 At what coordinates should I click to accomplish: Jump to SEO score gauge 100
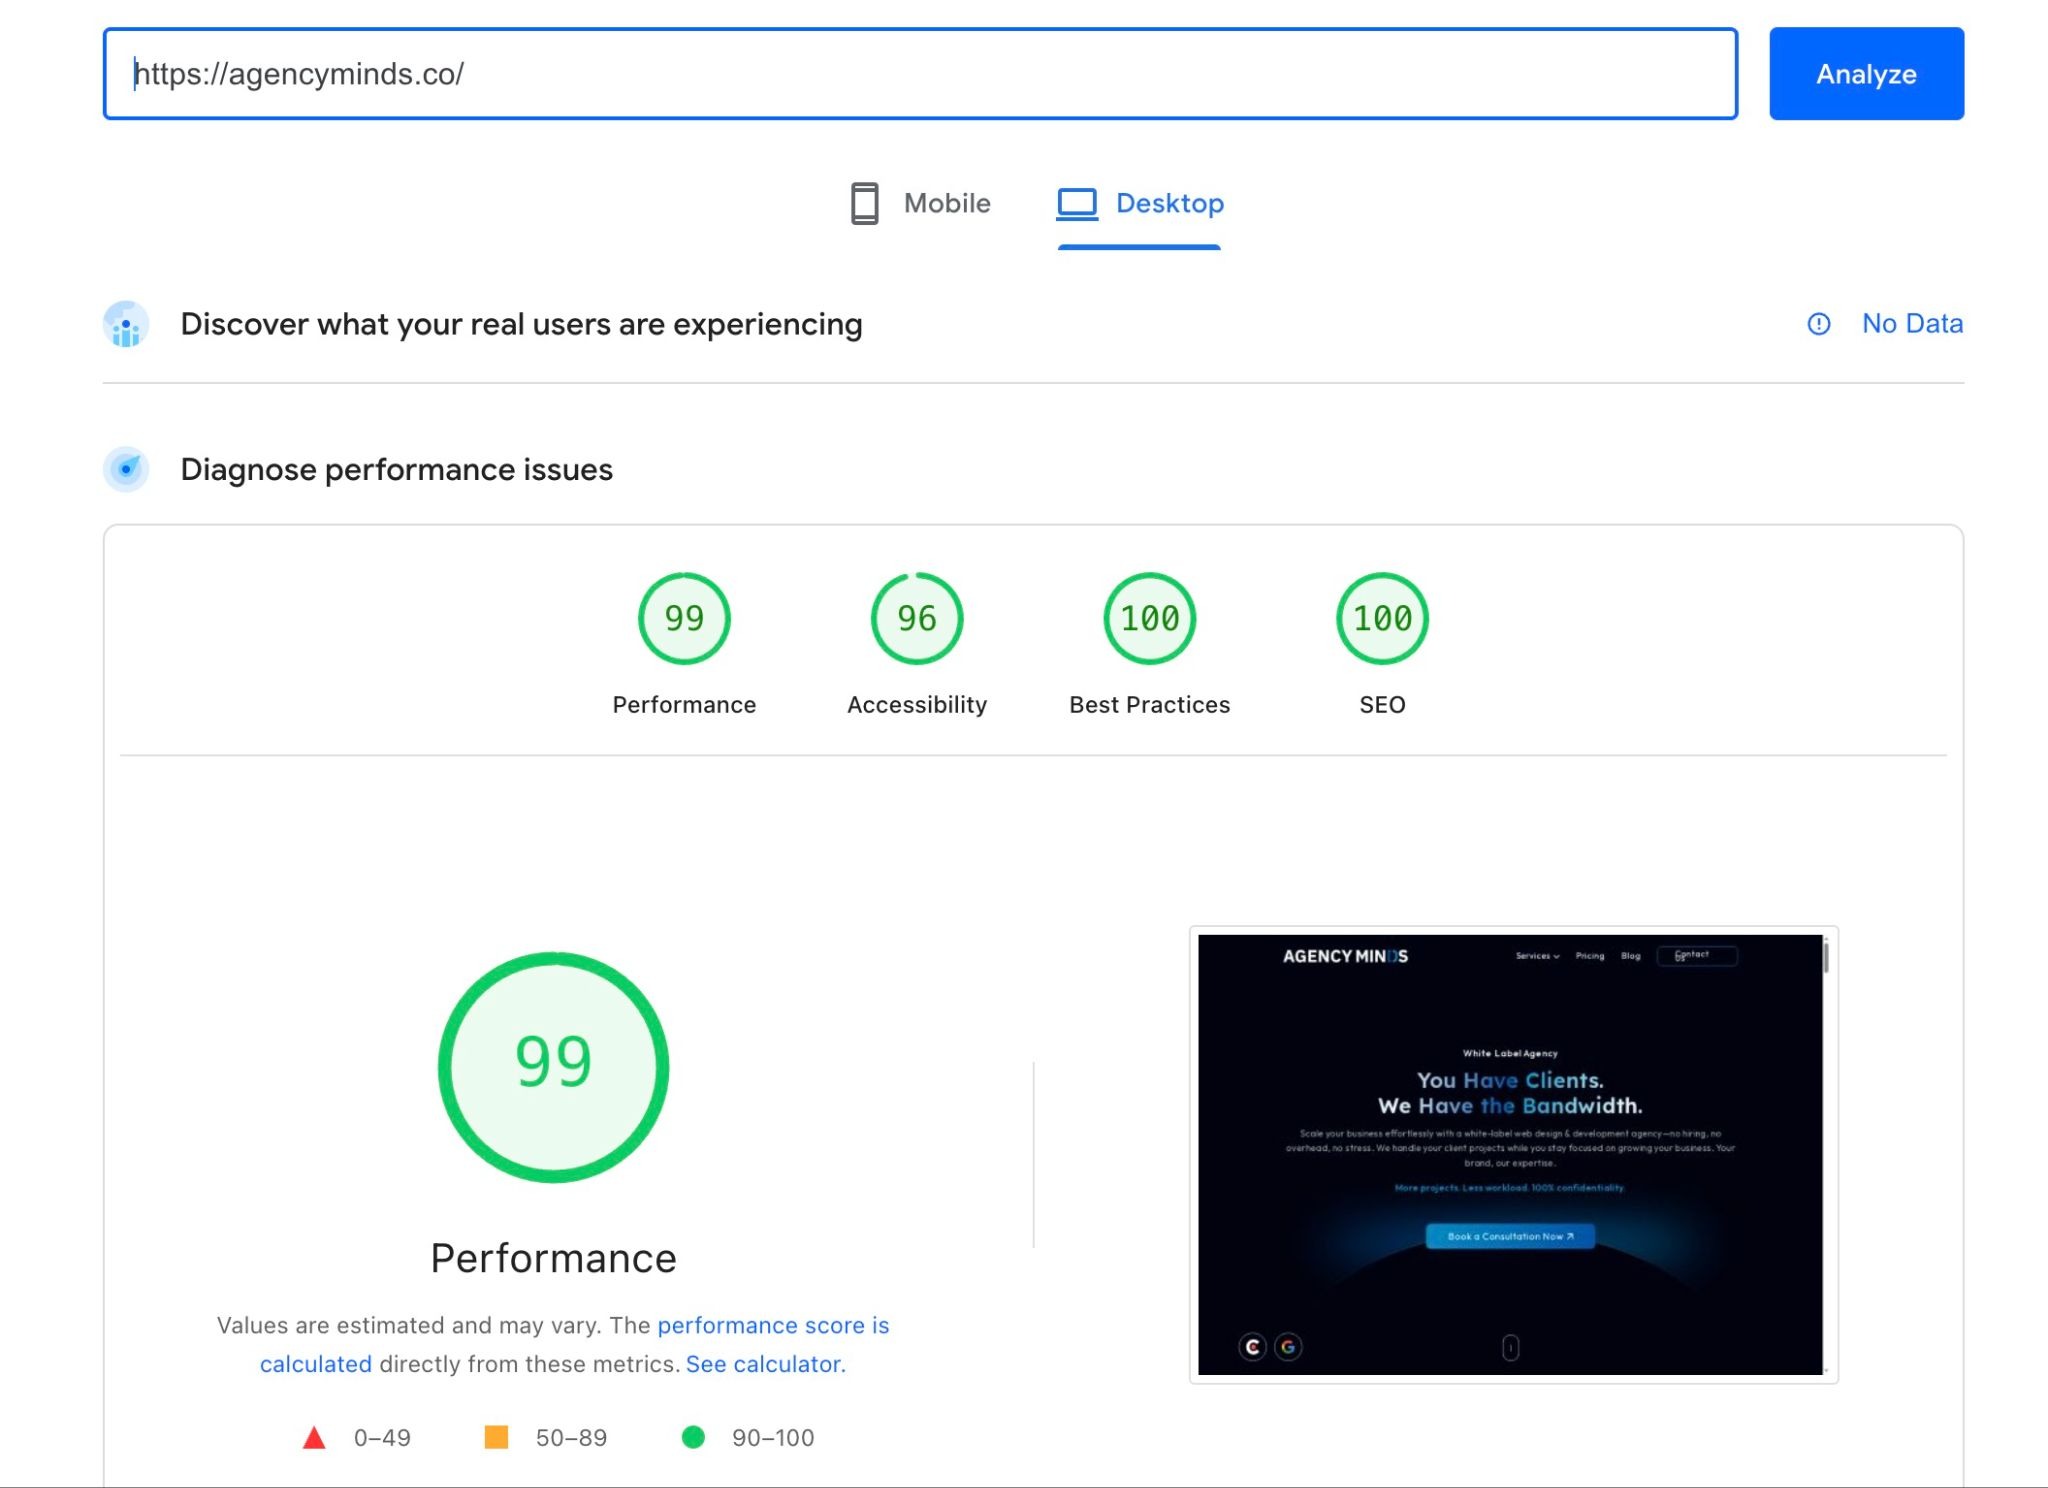(x=1382, y=618)
